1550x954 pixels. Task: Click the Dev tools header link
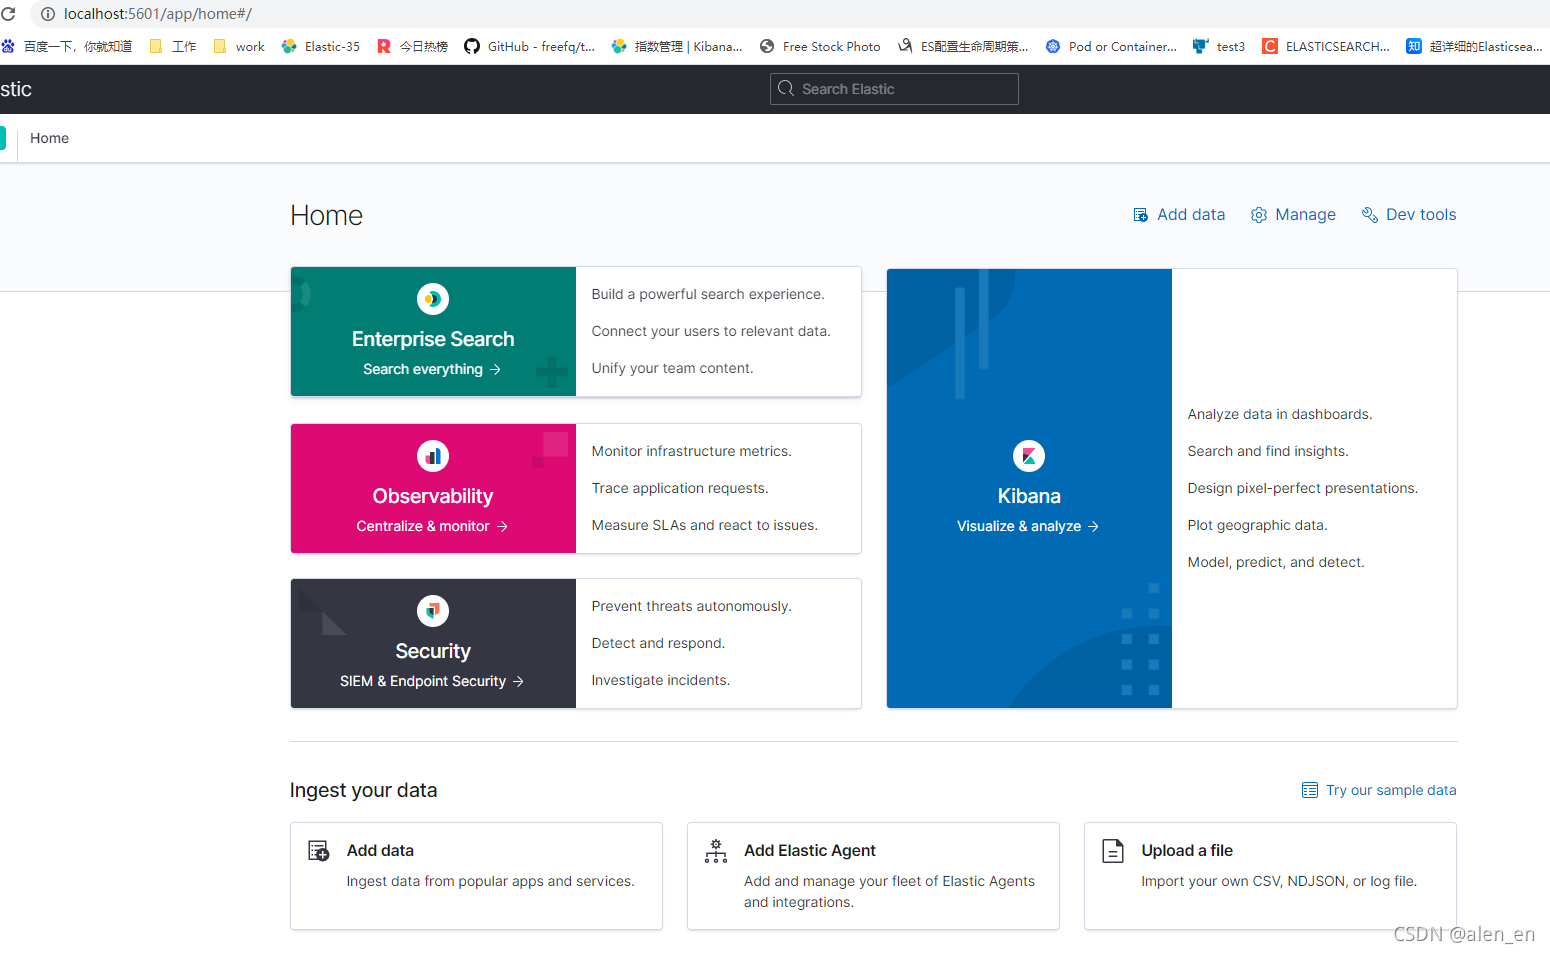tap(1409, 215)
